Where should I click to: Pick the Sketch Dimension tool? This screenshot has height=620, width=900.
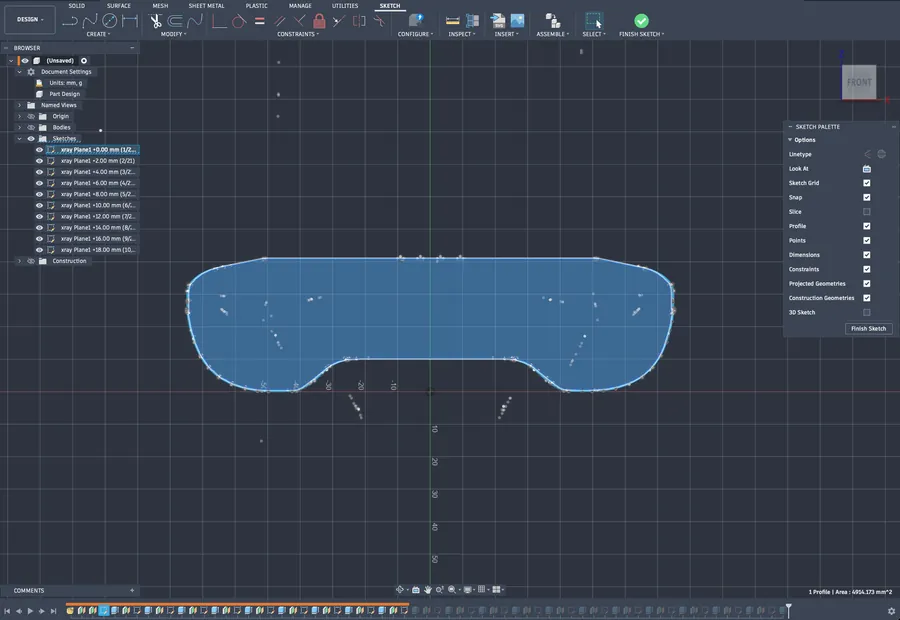(130, 21)
